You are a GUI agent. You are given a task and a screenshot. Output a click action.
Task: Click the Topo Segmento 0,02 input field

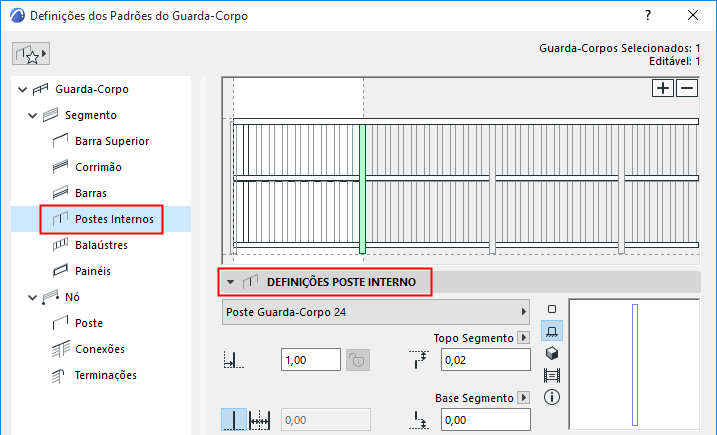(x=486, y=360)
